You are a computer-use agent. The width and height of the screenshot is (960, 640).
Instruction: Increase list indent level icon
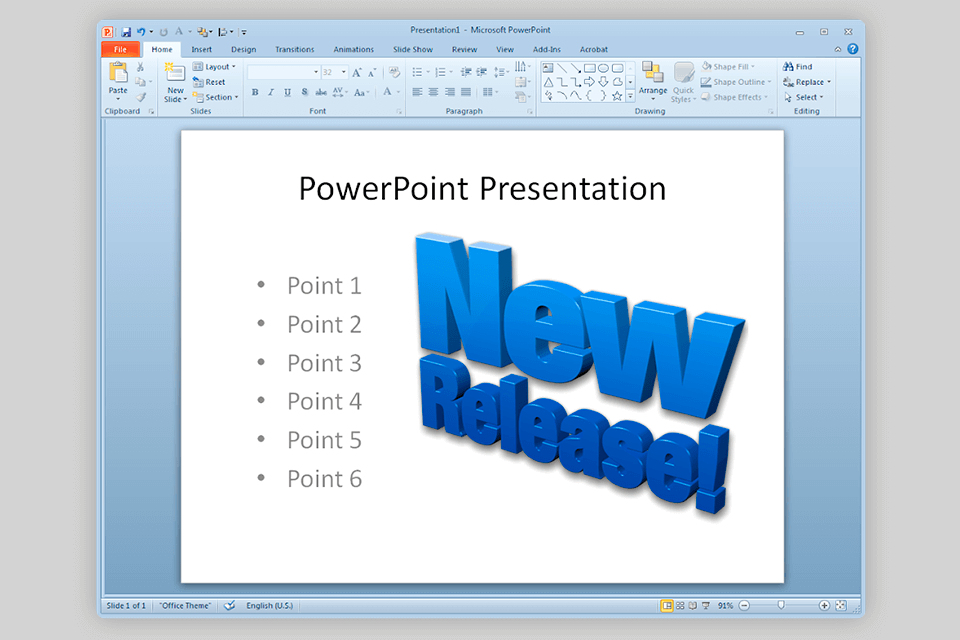[482, 72]
